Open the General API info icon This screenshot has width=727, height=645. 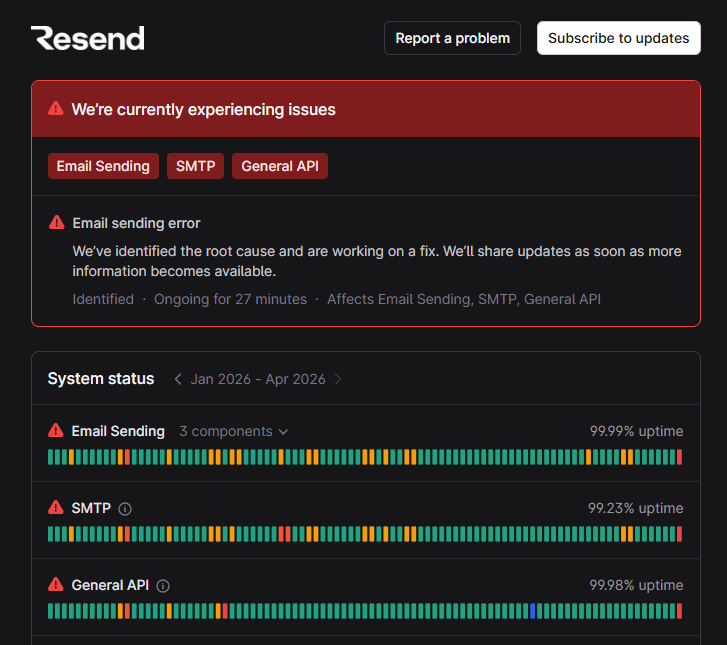163,586
